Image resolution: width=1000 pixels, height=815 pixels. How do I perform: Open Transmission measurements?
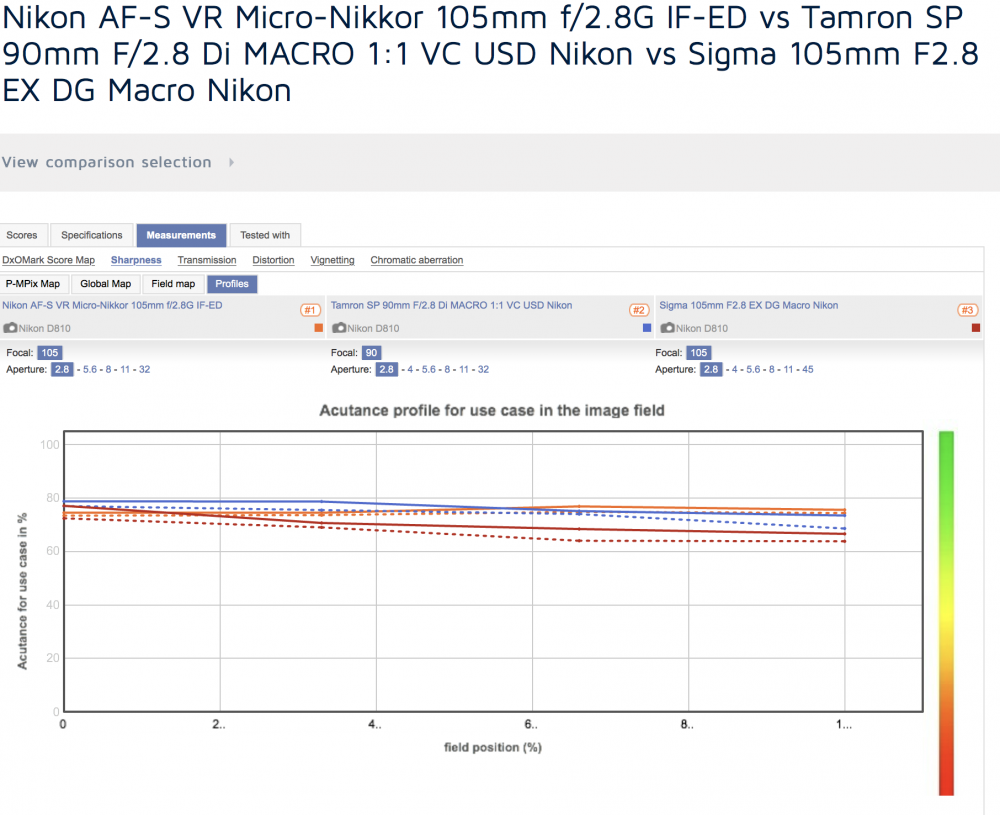point(207,260)
